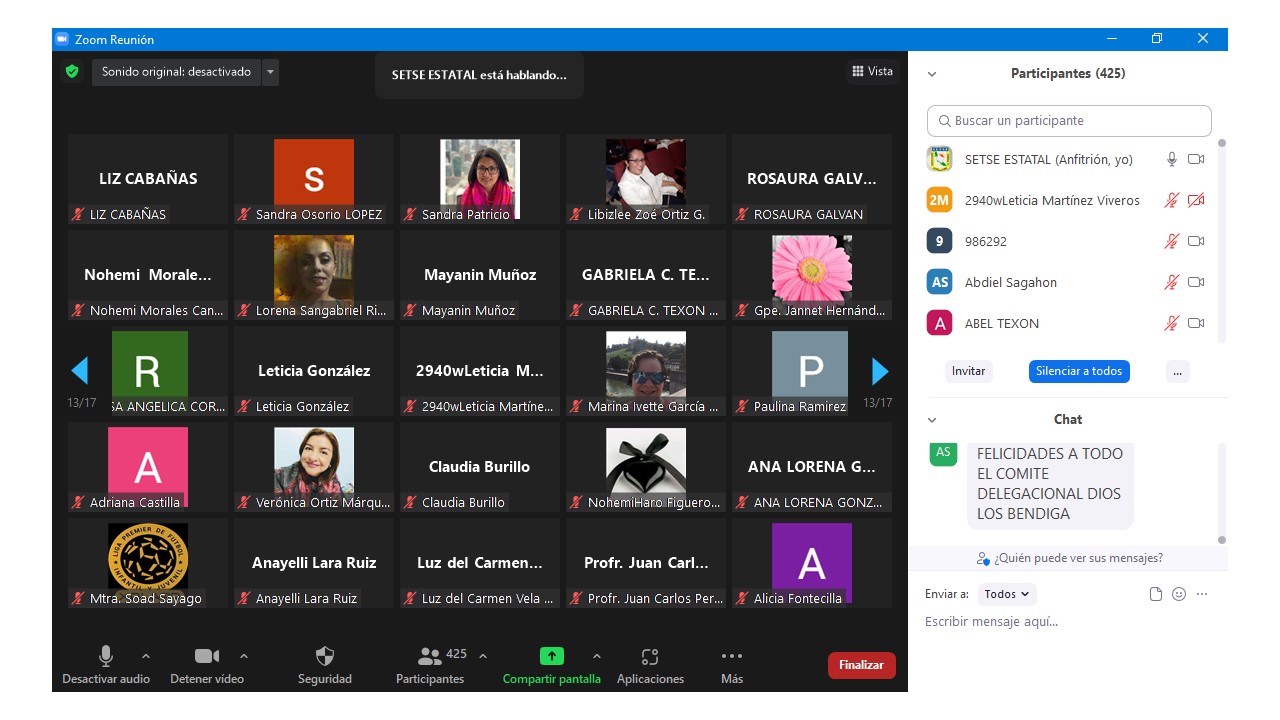Screen dimensions: 1280x720
Task: Select the pink flower tile of Gpe. Jannet Hernández
Action: pos(812,275)
